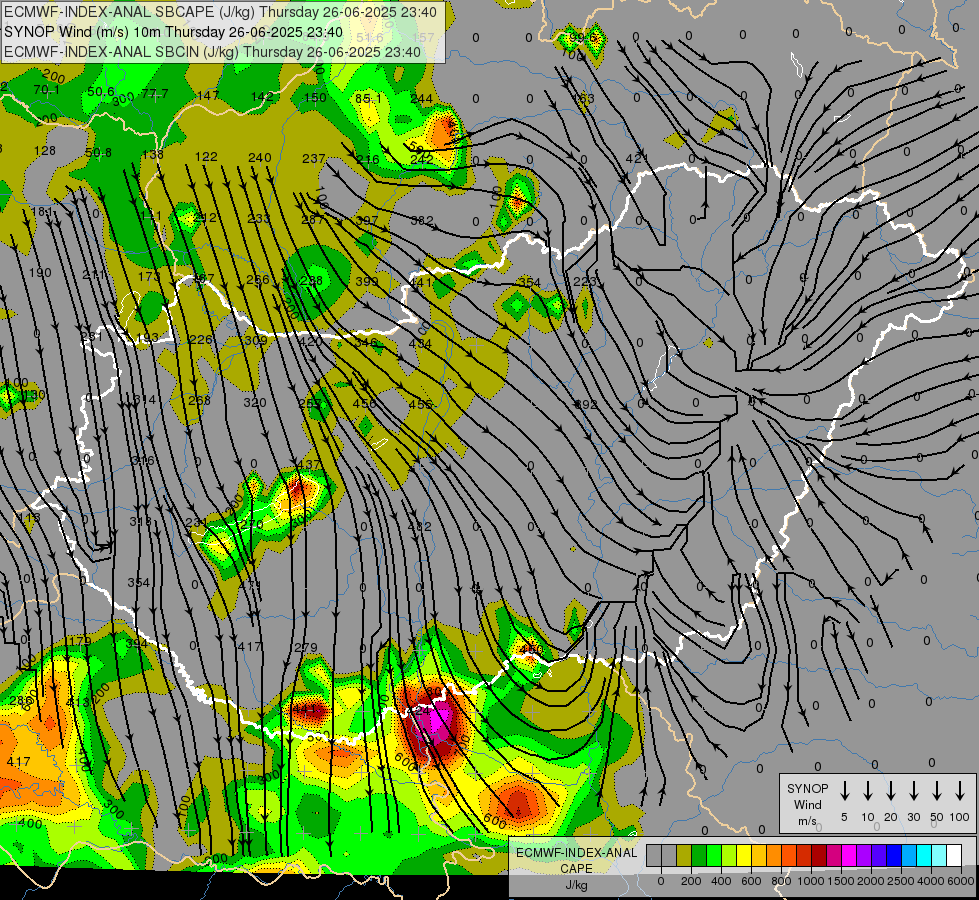Select the dark green CAPE legend swatch
The height and width of the screenshot is (900, 979).
699,855
